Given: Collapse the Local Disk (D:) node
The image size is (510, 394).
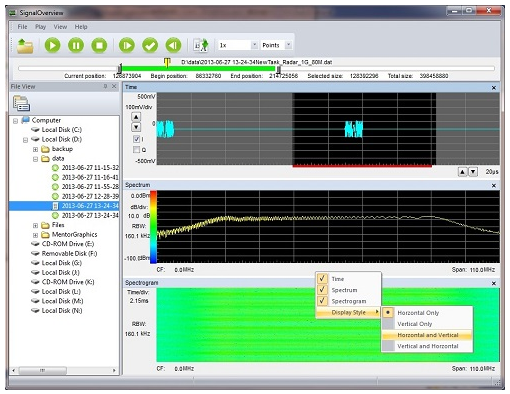Looking at the screenshot, I should [25, 140].
